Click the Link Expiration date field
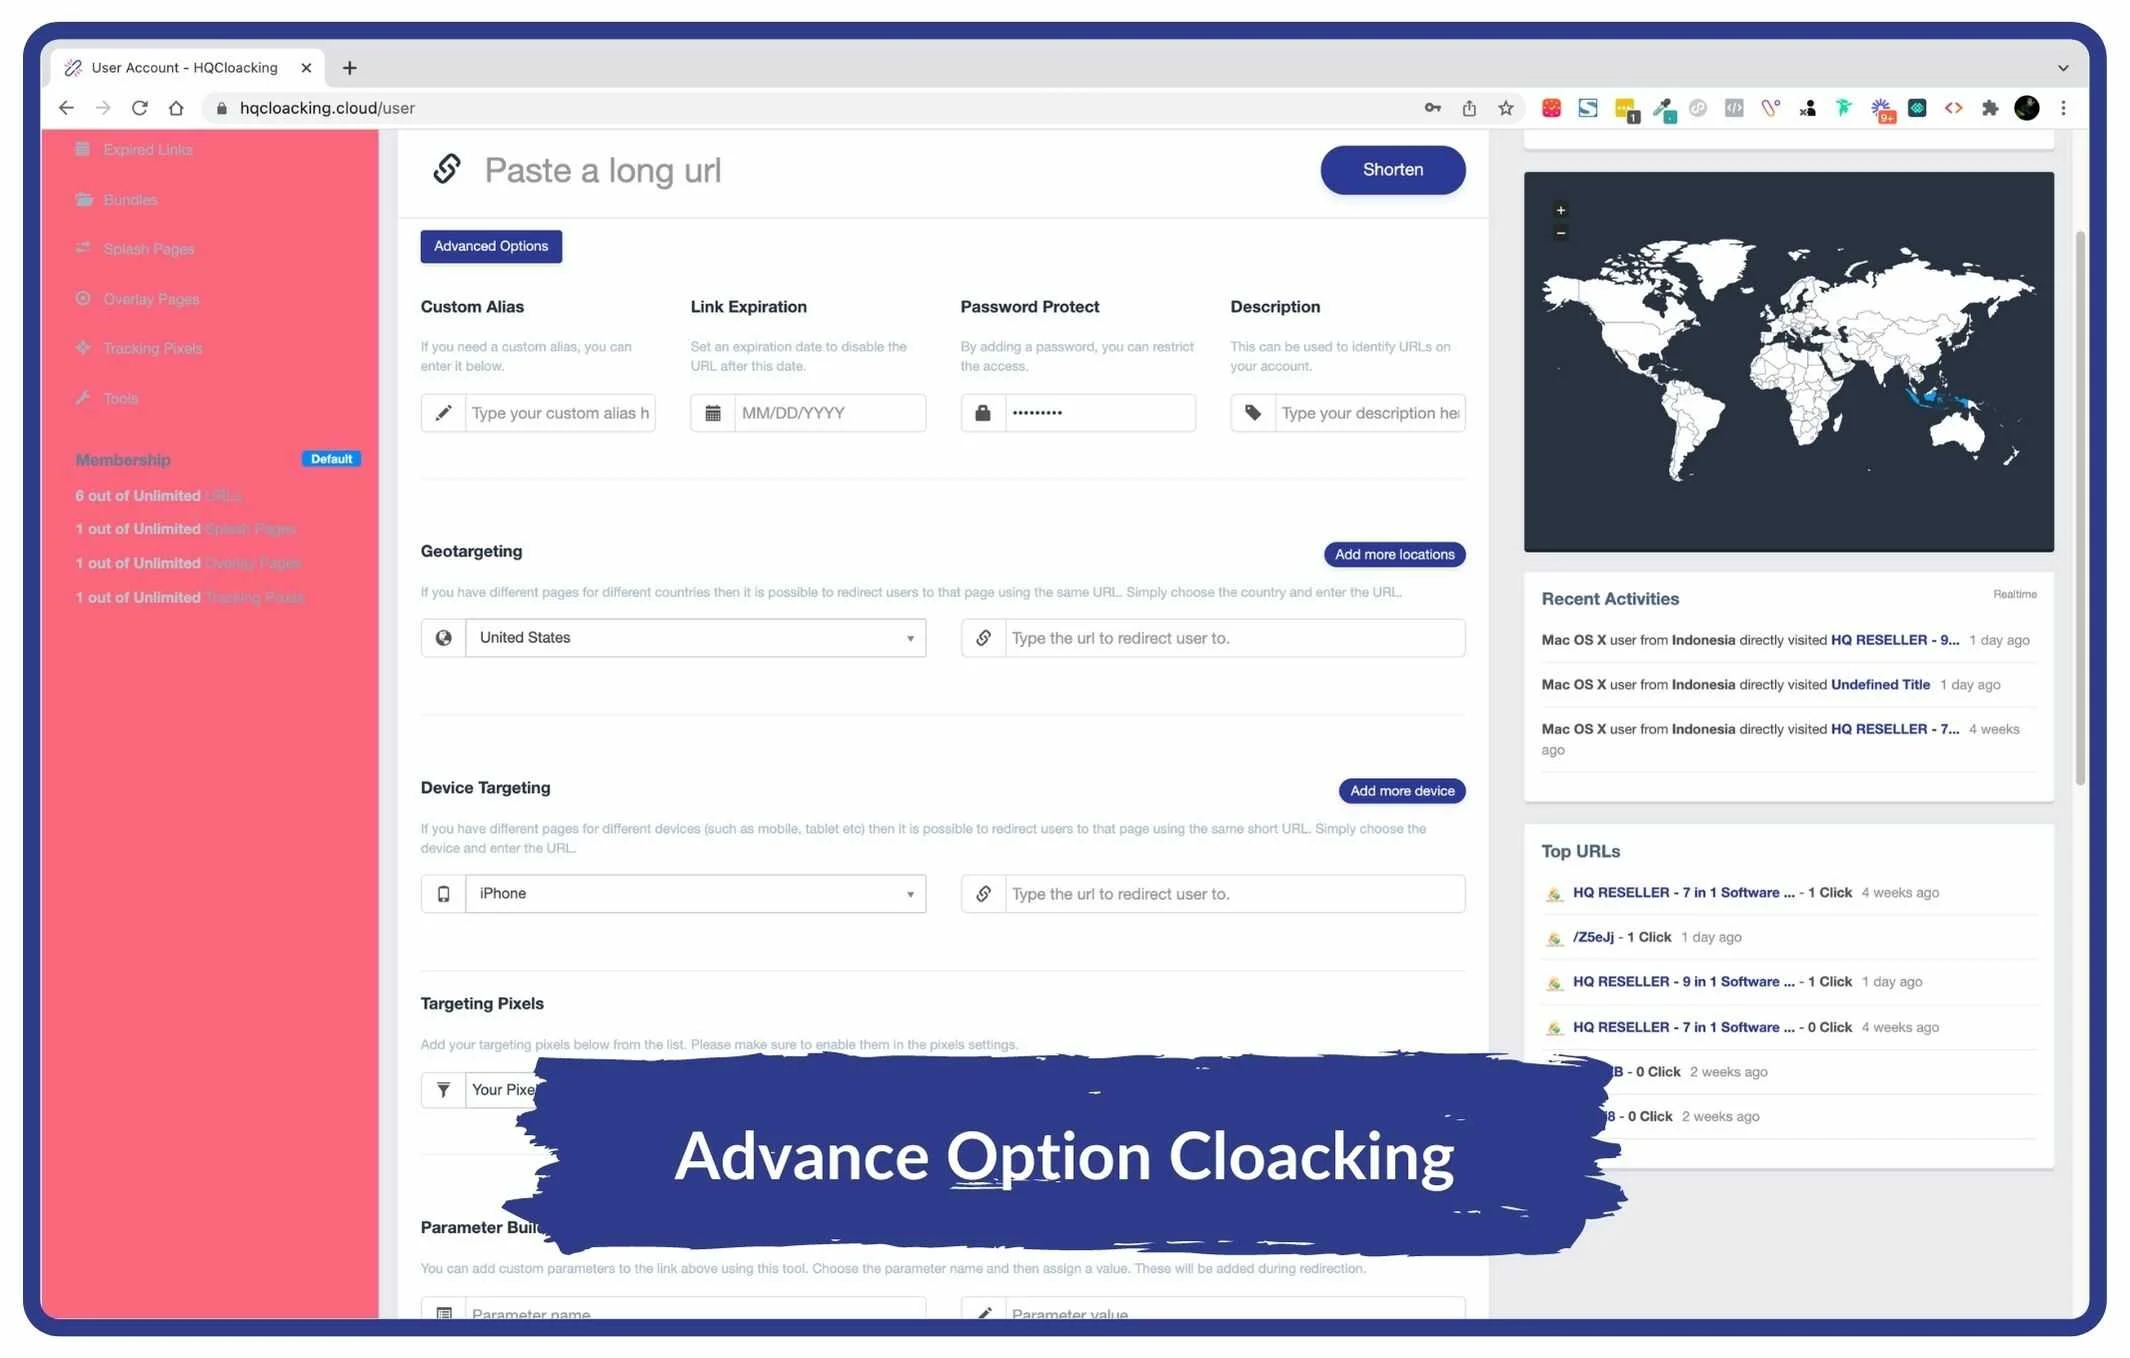 (x=828, y=413)
